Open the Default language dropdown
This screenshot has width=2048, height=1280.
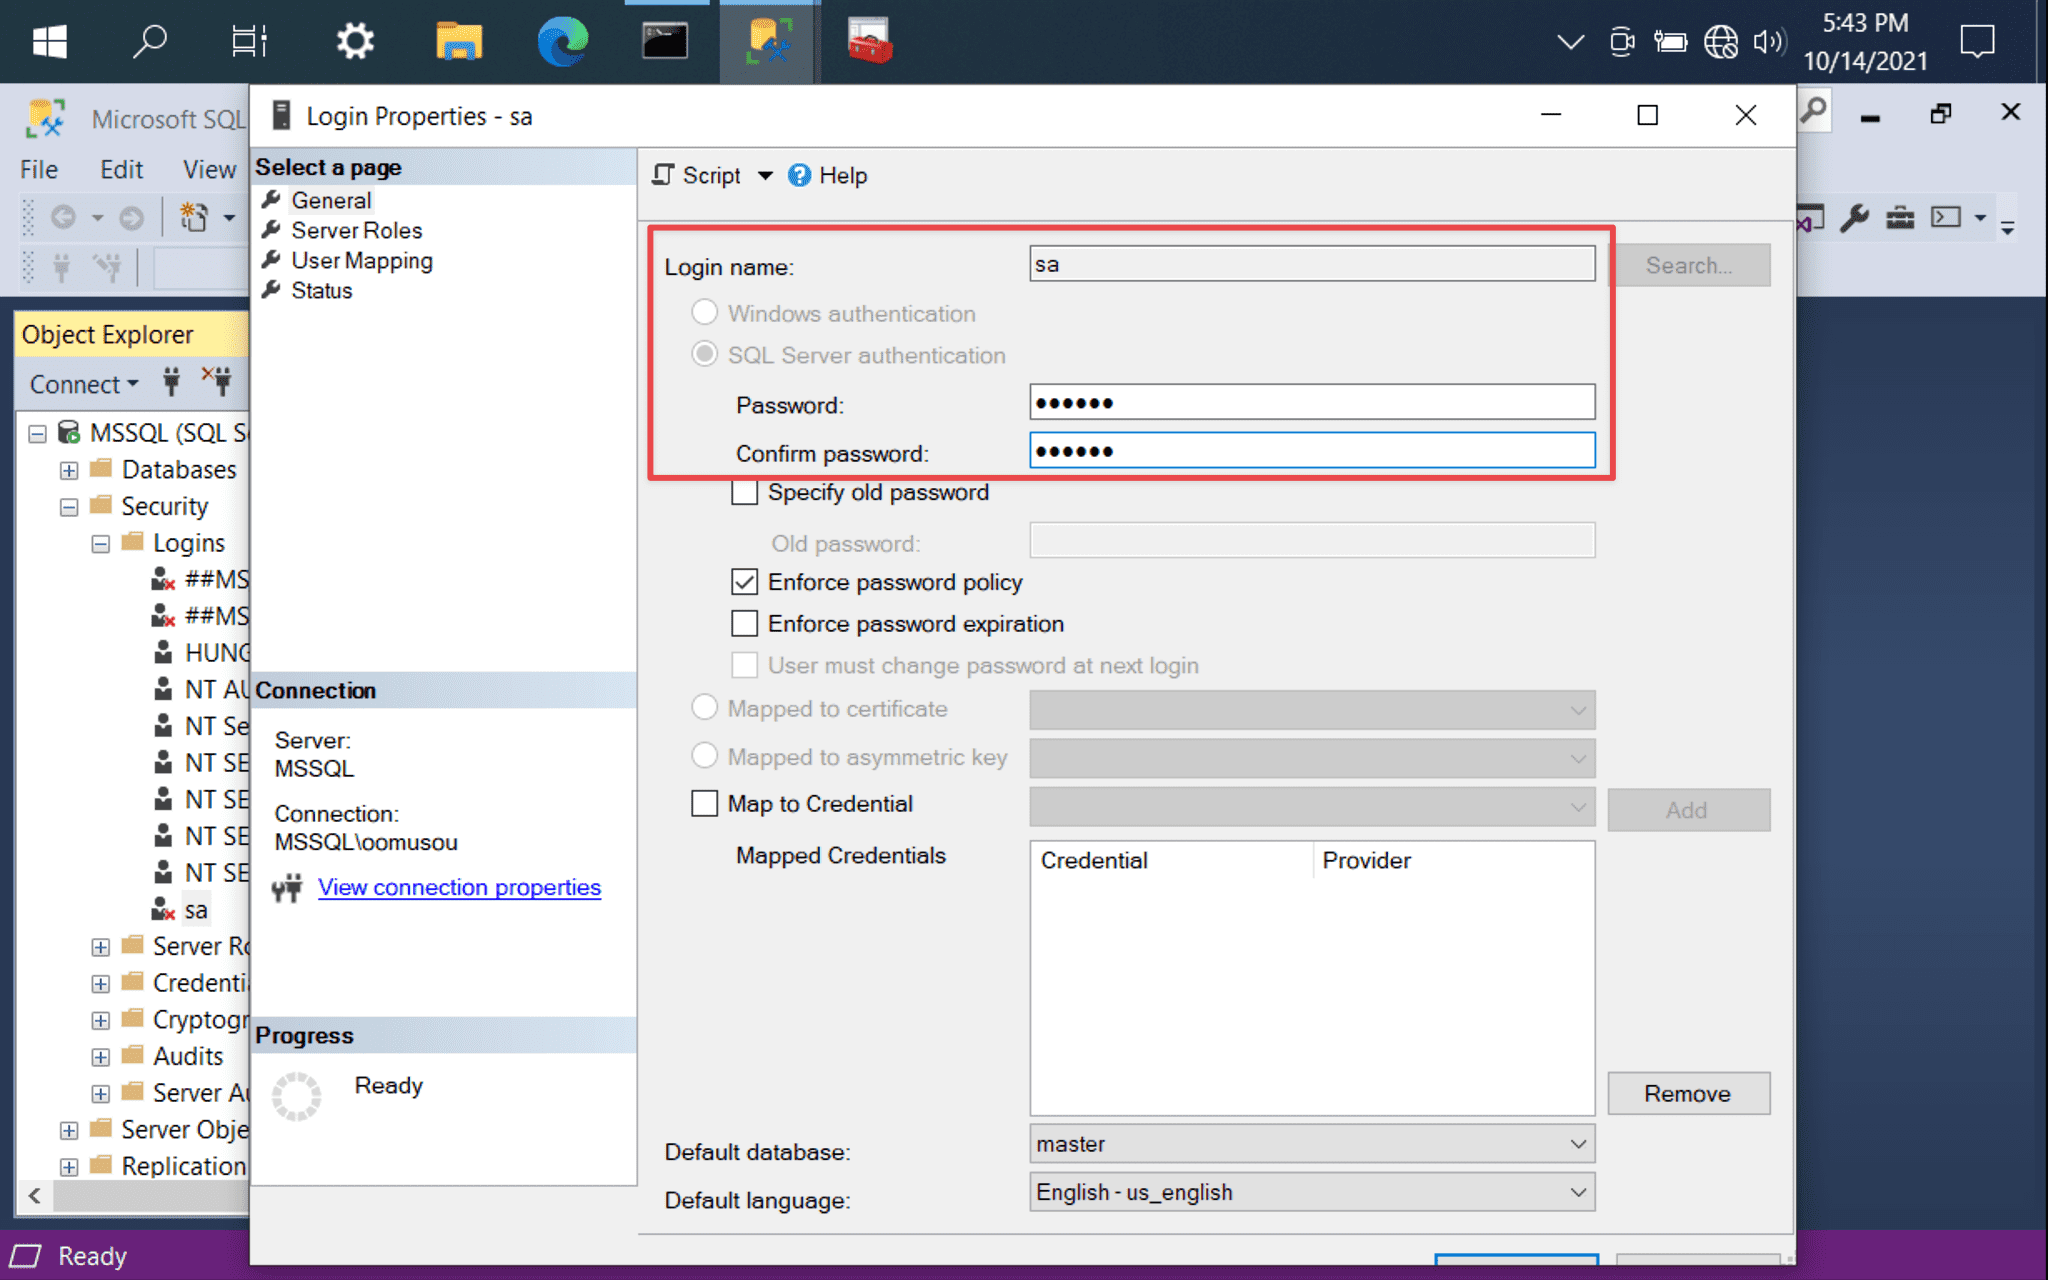pos(1312,1192)
